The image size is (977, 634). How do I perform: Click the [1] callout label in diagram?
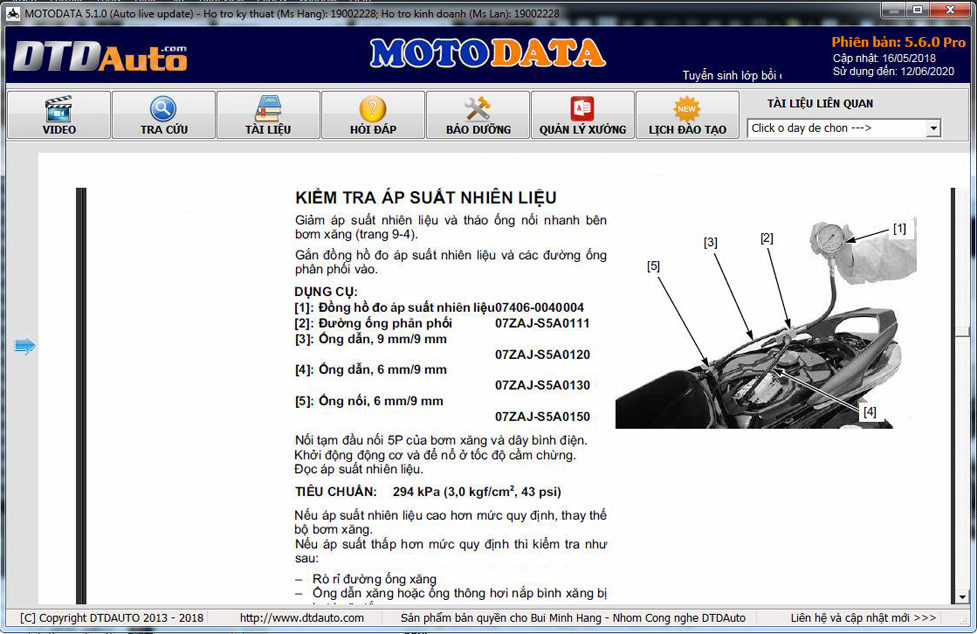[x=899, y=229]
